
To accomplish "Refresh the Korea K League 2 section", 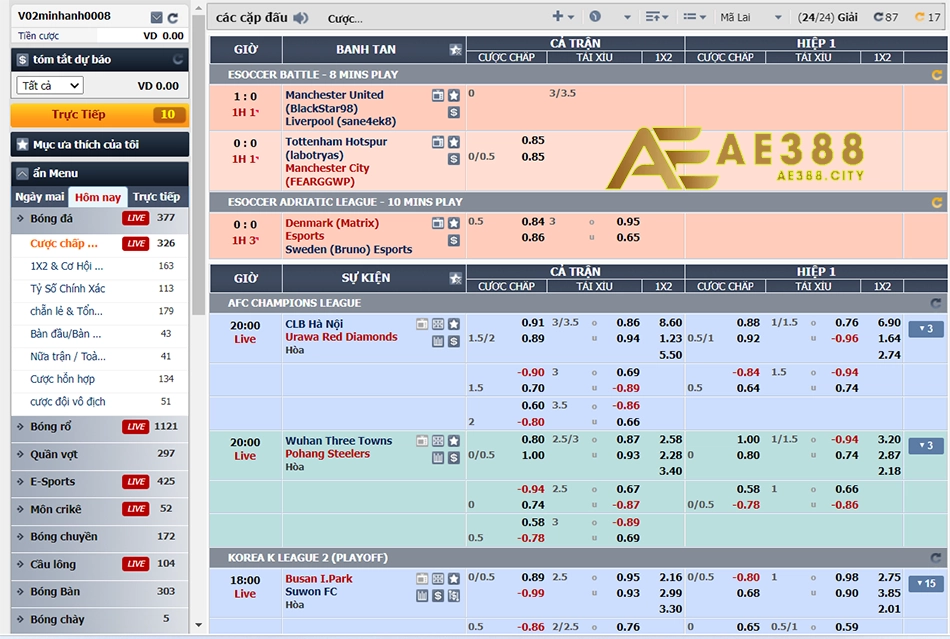I will coord(937,558).
